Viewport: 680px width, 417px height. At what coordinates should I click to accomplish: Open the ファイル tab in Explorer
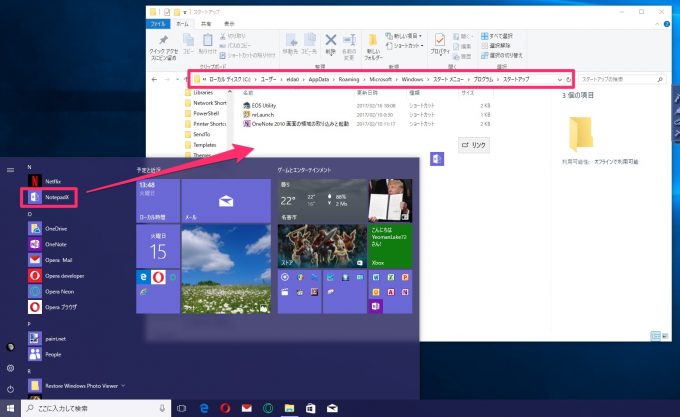pos(157,24)
